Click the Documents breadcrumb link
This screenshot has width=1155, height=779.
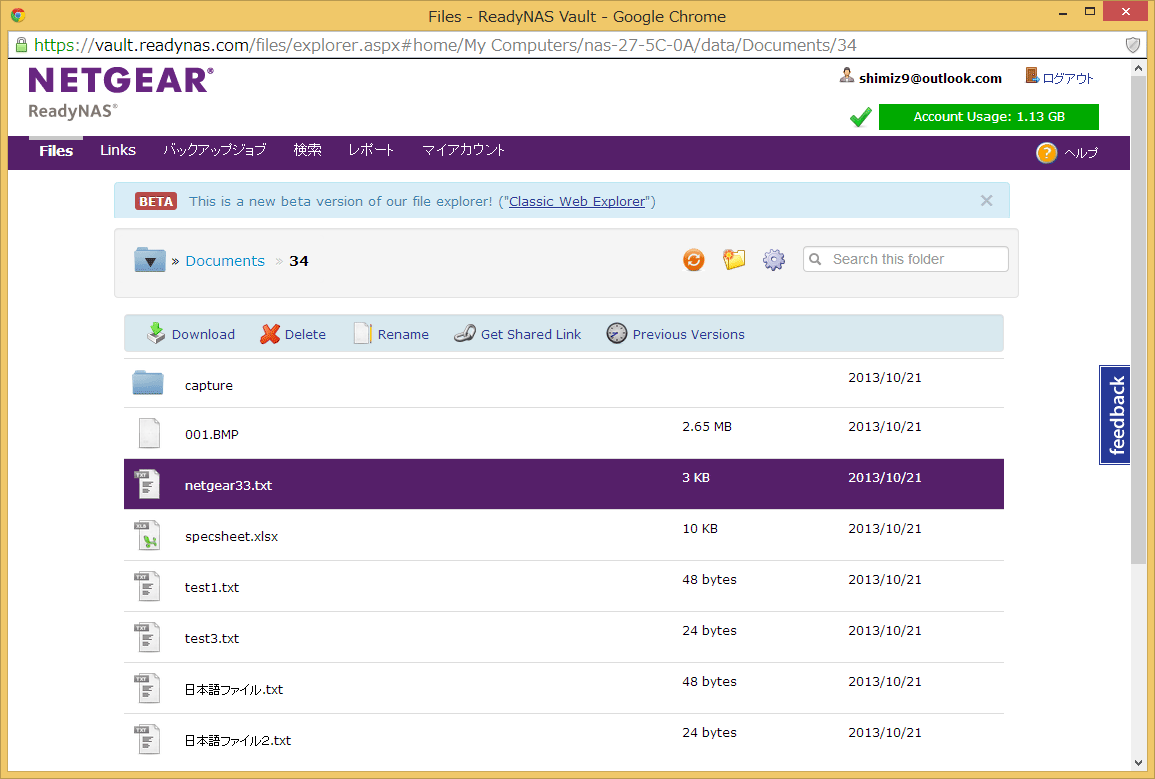[225, 261]
